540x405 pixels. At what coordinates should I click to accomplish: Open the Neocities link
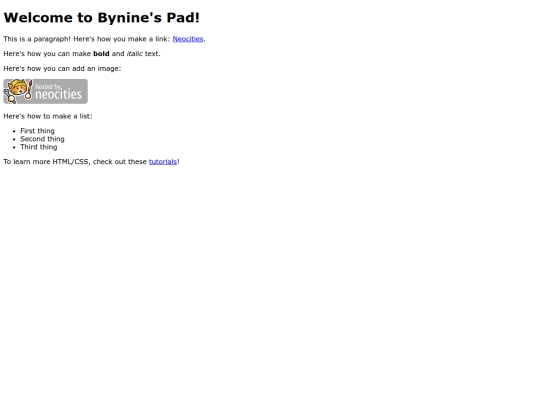click(x=188, y=39)
